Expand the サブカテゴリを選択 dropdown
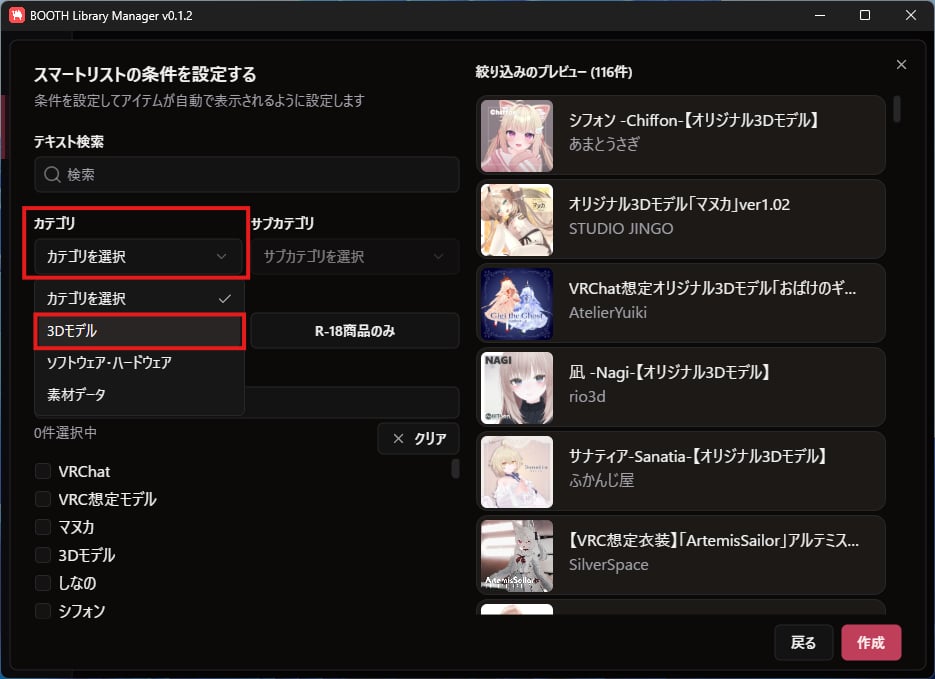The image size is (935, 679). (x=354, y=256)
